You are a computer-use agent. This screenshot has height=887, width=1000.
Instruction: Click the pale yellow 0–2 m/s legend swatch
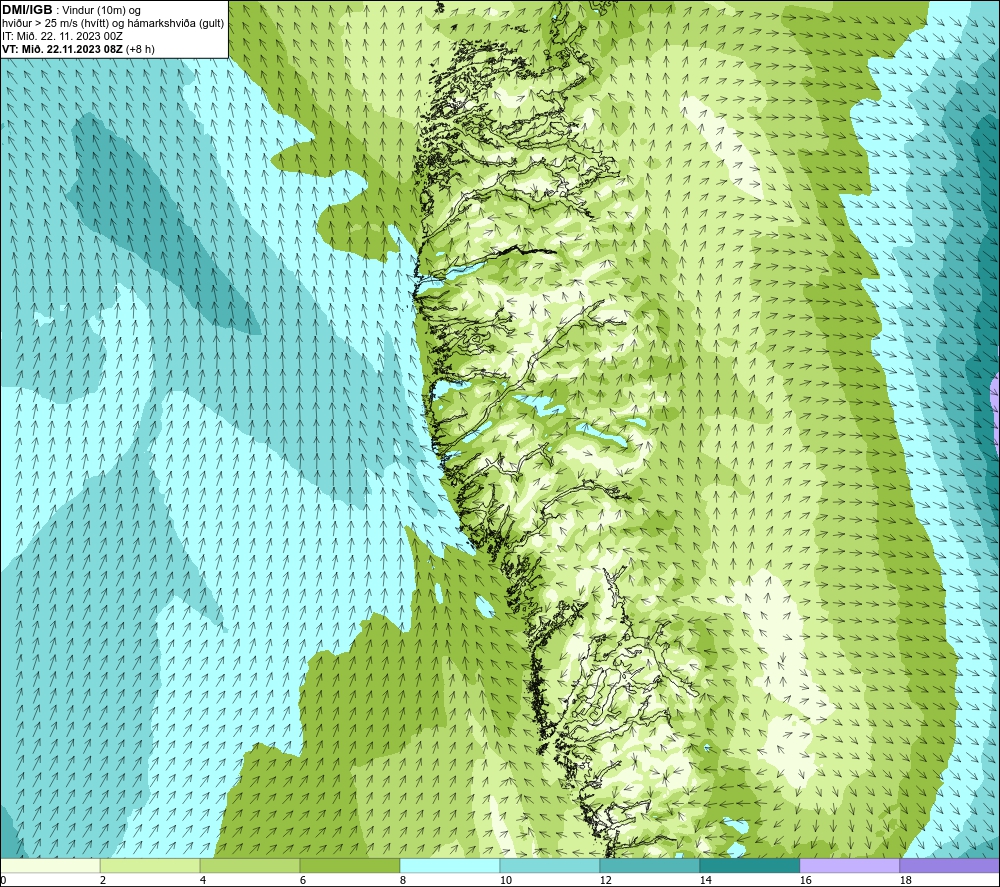click(50, 865)
